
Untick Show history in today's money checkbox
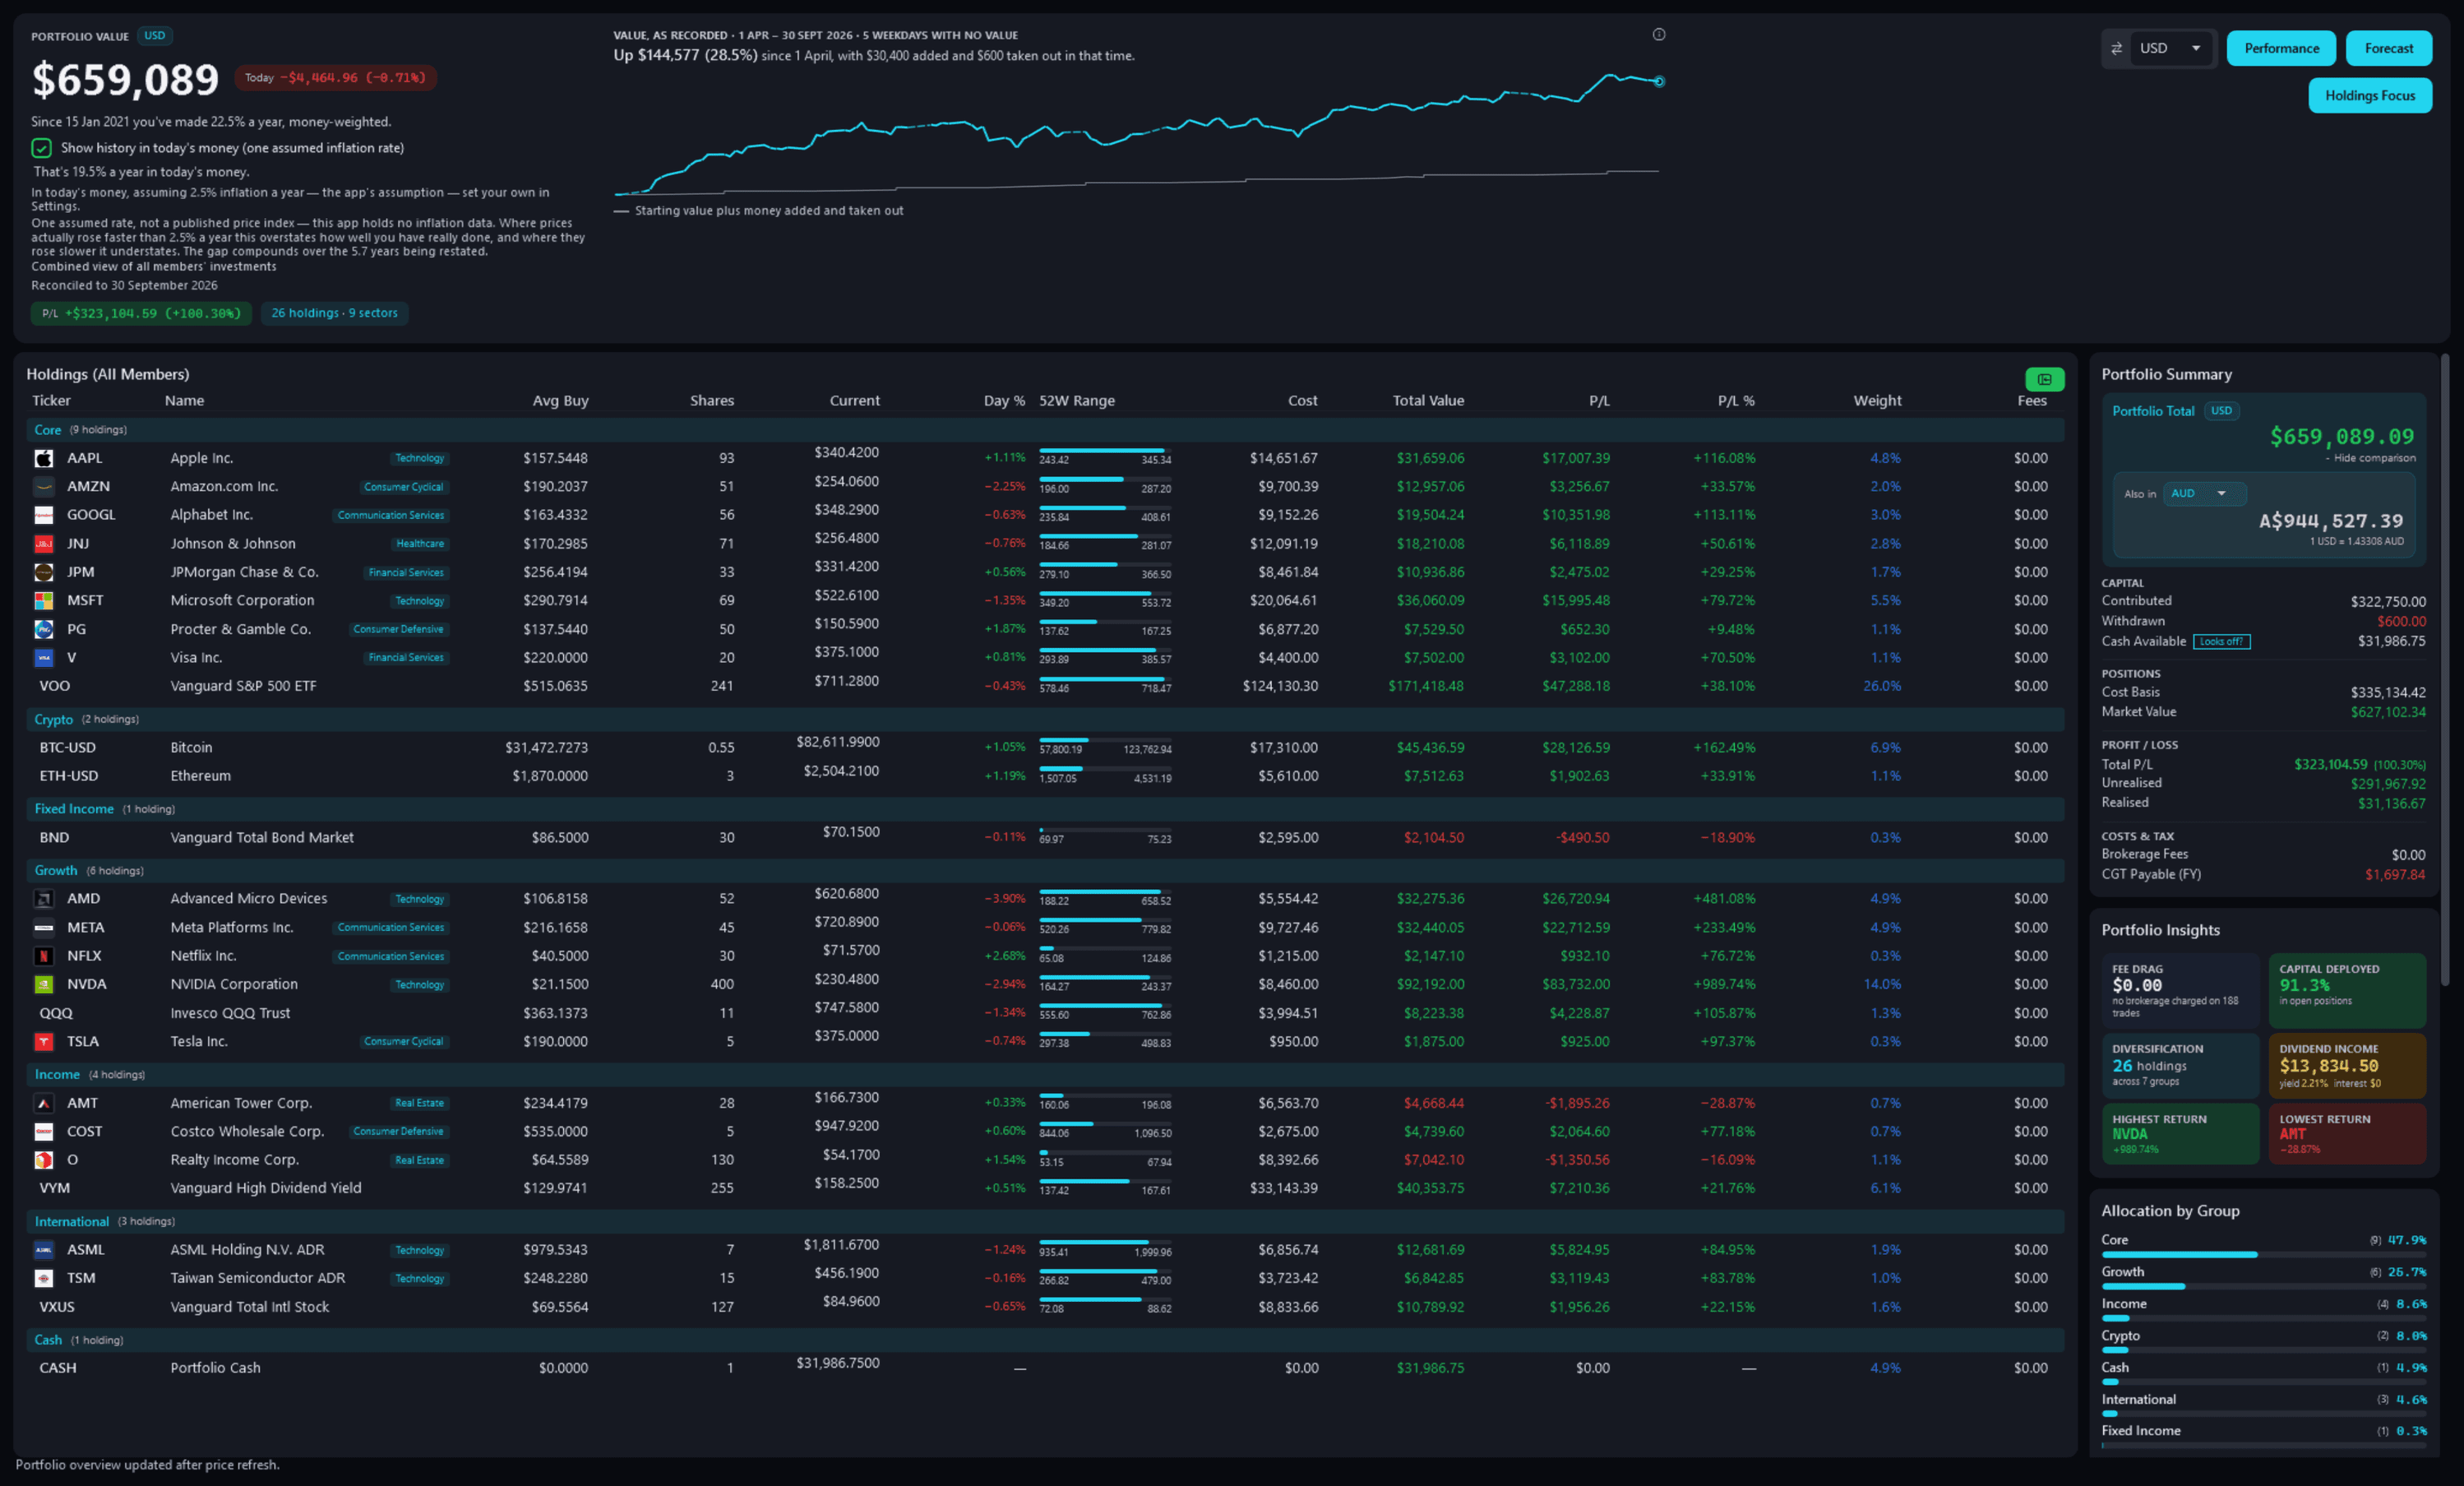point(41,148)
